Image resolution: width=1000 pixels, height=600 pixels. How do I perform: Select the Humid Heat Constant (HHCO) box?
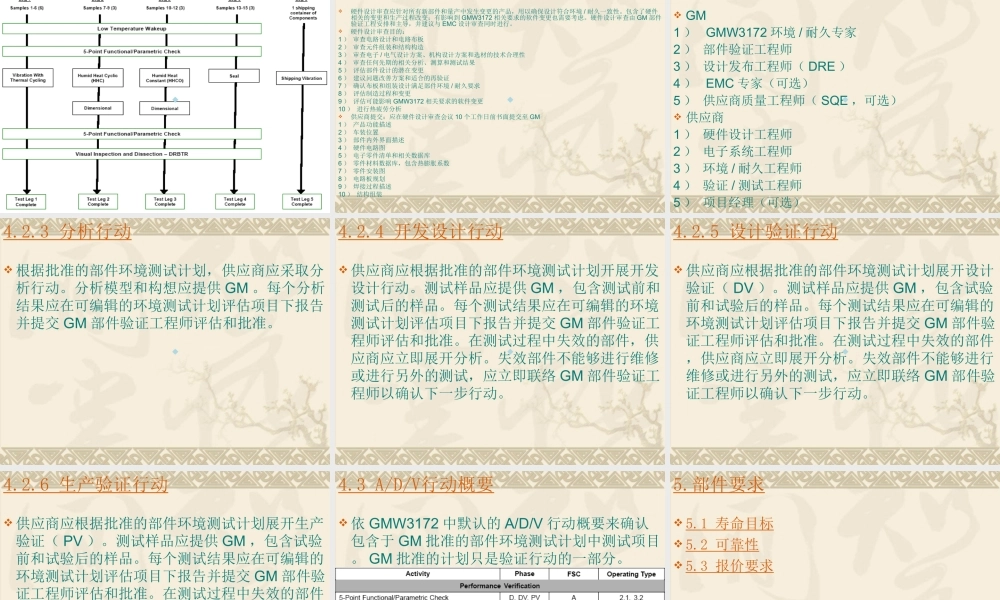click(x=165, y=78)
